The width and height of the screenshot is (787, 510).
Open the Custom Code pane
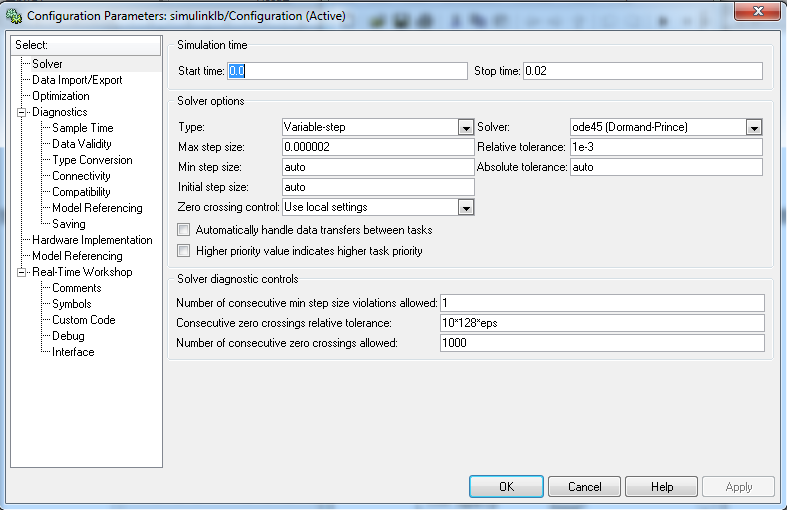[84, 320]
